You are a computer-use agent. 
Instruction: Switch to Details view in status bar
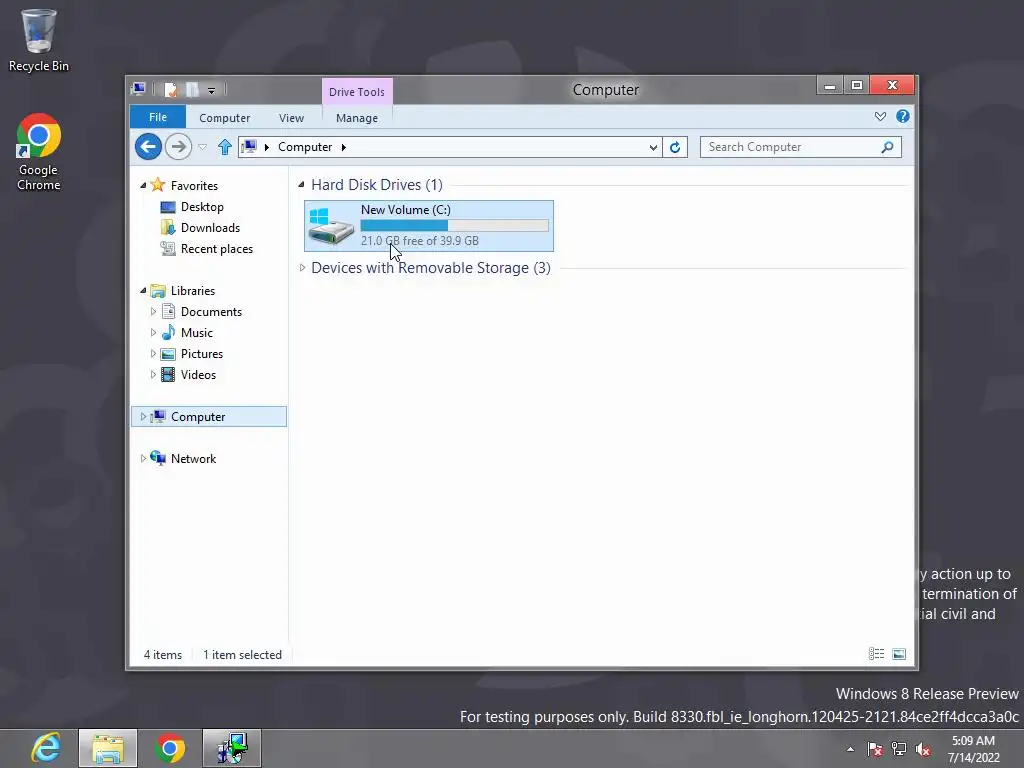coord(876,654)
